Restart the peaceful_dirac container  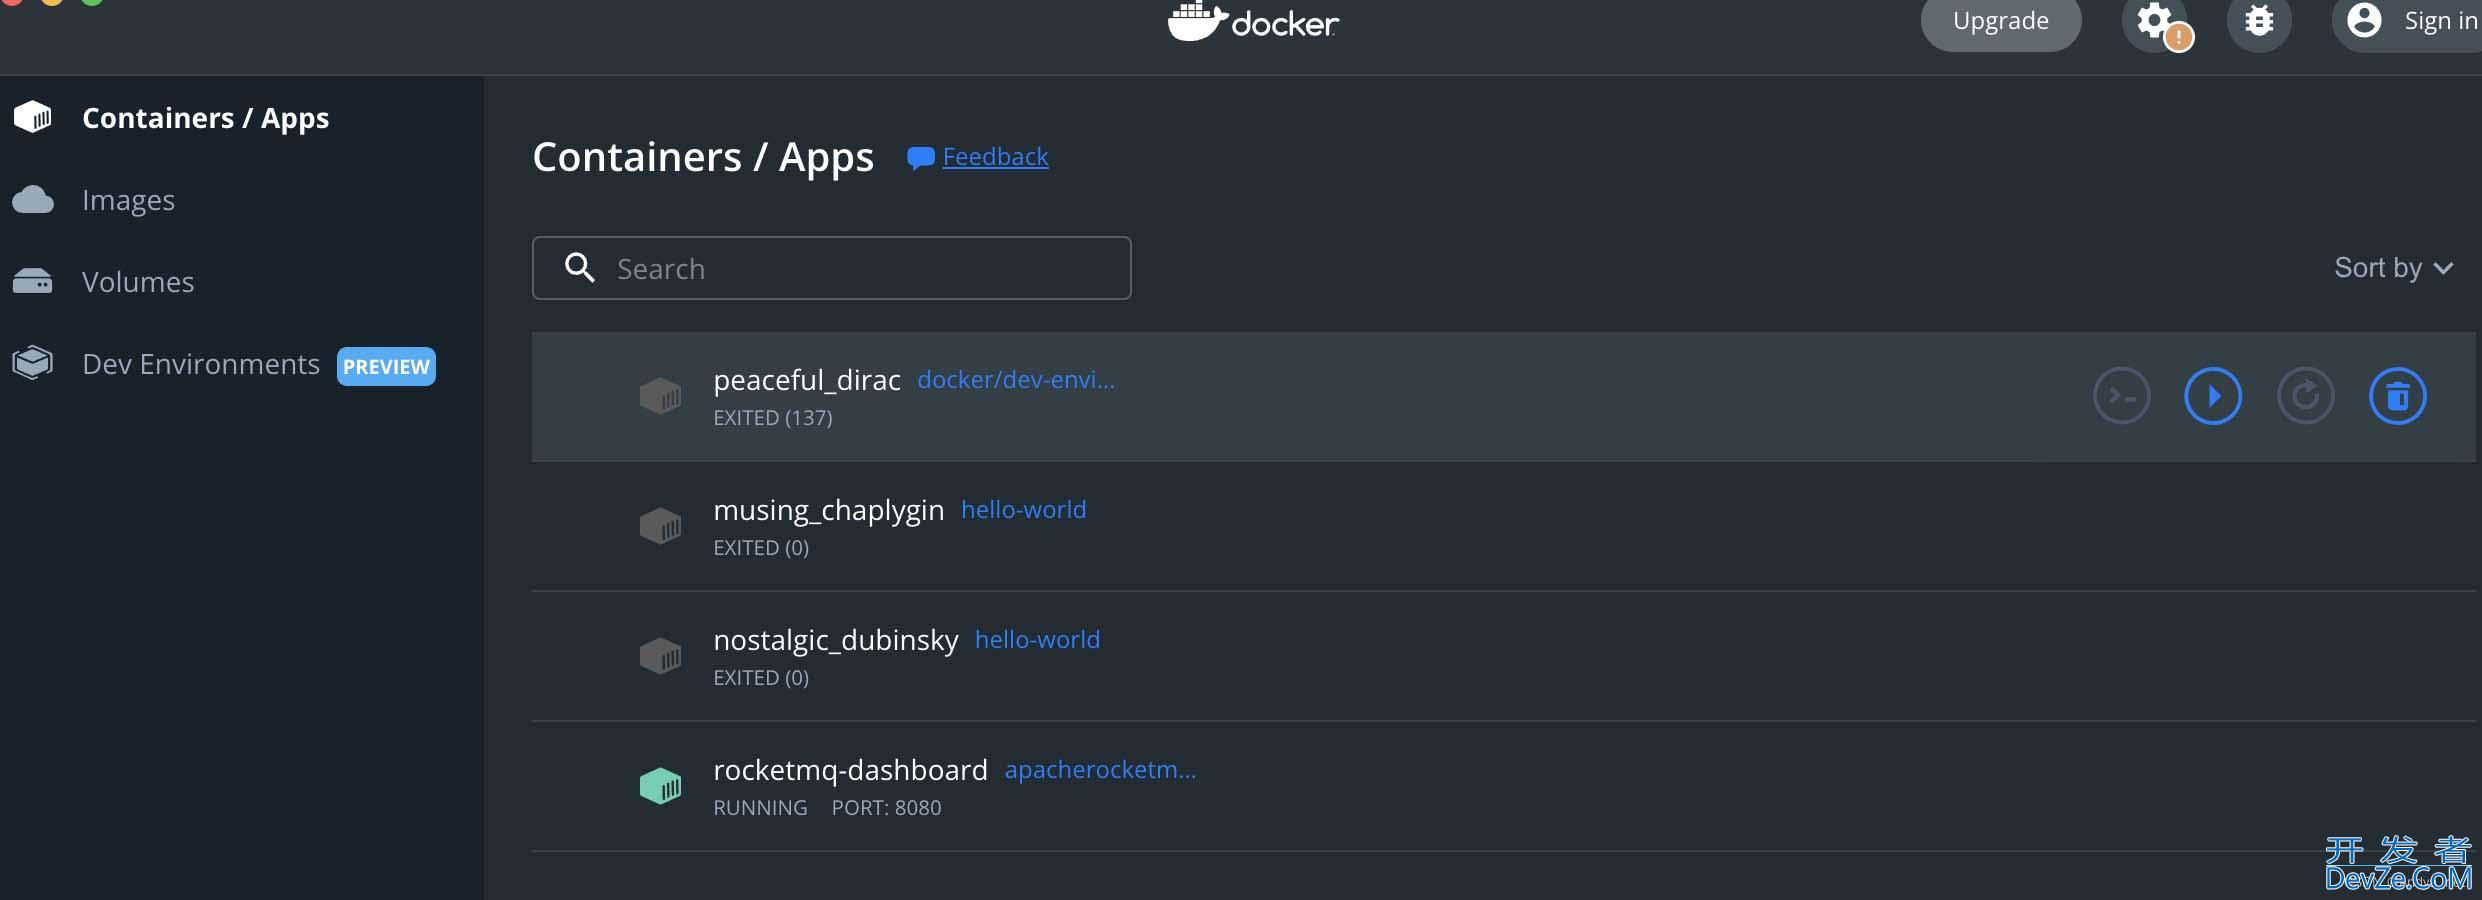click(2305, 396)
